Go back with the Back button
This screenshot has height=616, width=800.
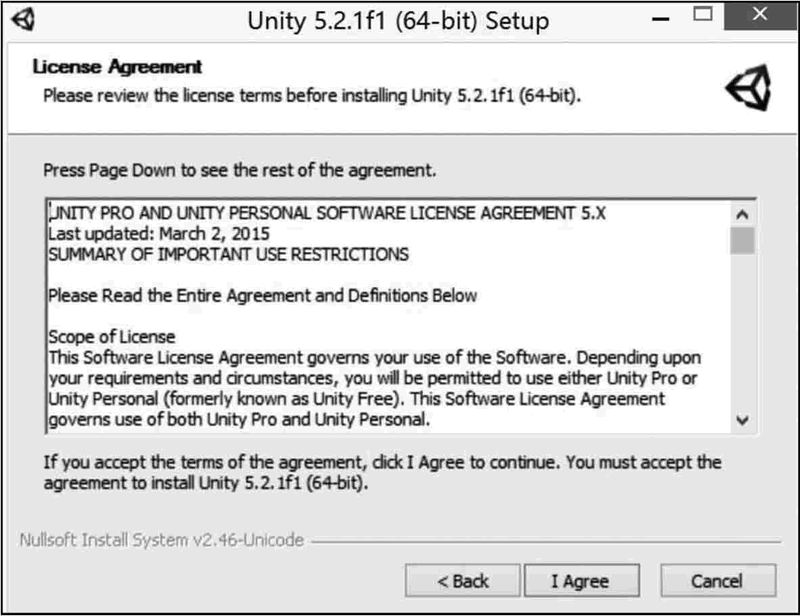tap(463, 581)
